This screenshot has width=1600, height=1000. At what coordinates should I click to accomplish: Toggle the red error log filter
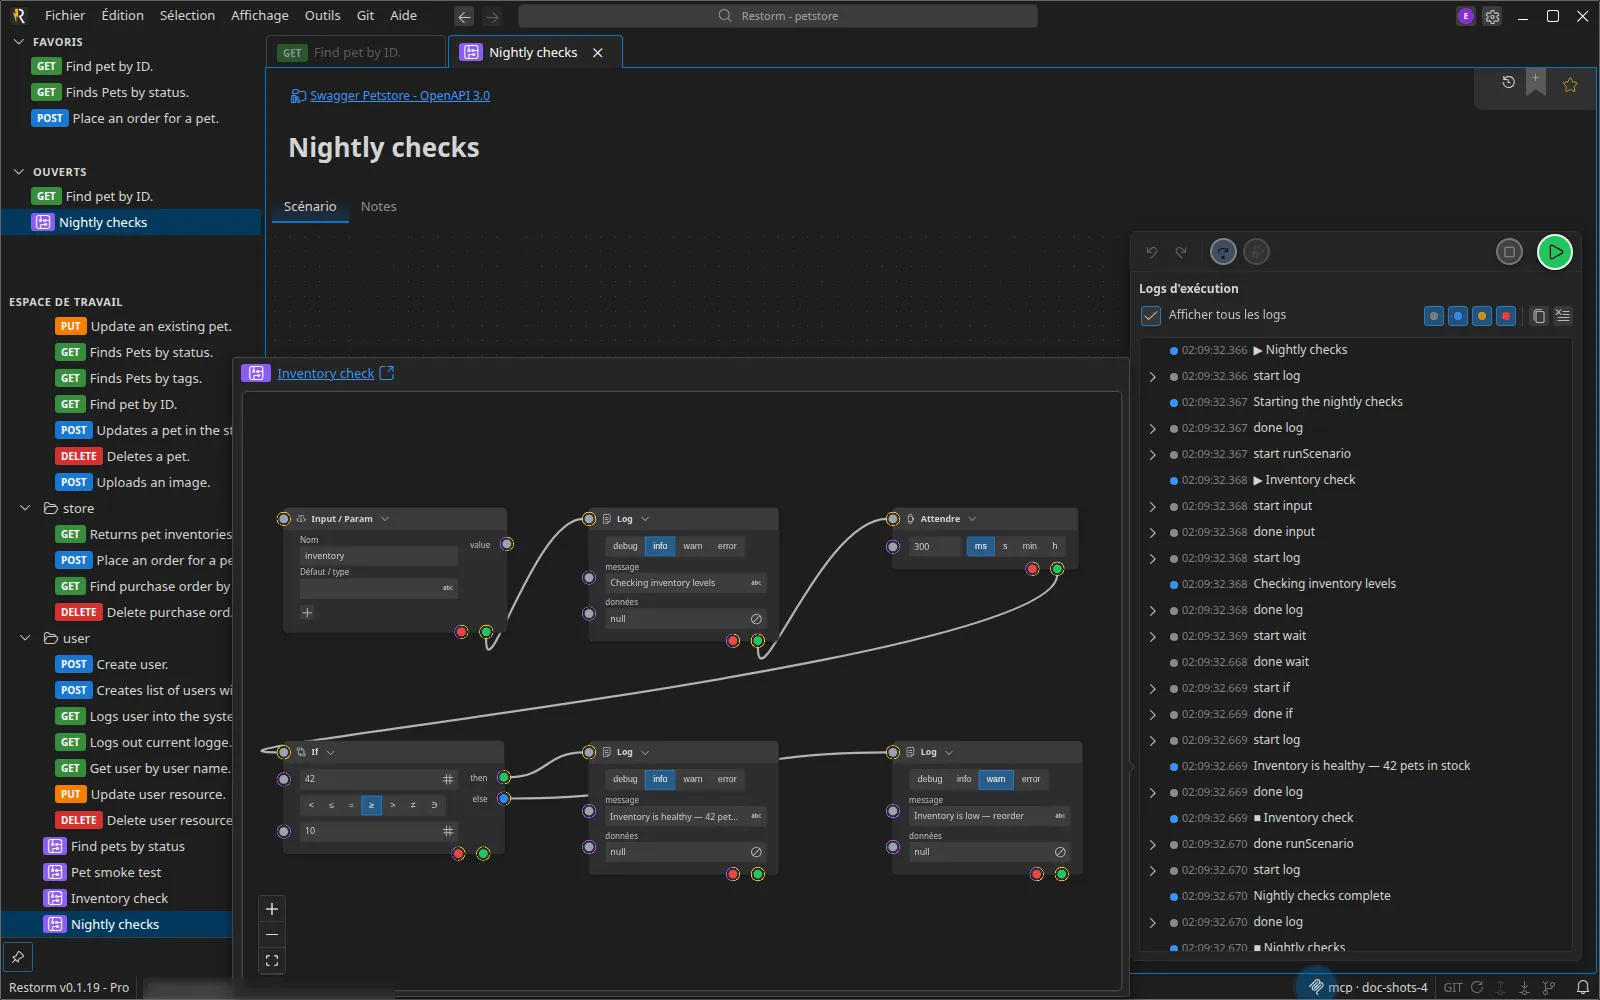(1506, 316)
